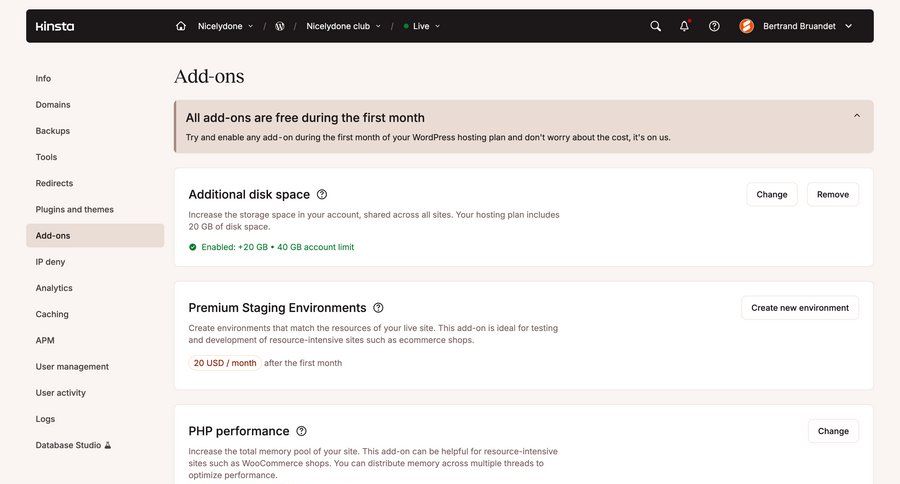Click the green enabled checkmark icon
Viewport: 900px width, 484px height.
pyautogui.click(x=193, y=247)
